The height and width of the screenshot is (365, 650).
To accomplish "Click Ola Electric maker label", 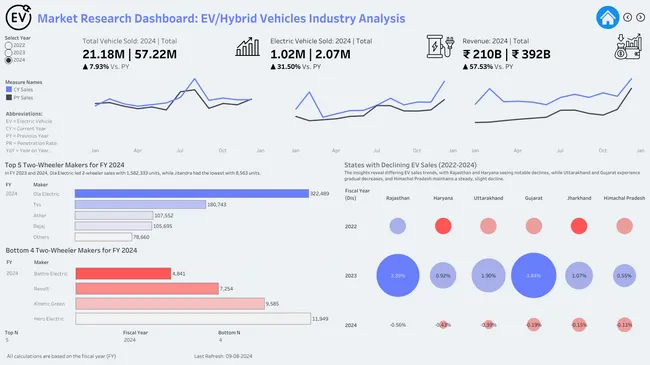I will pyautogui.click(x=46, y=194).
